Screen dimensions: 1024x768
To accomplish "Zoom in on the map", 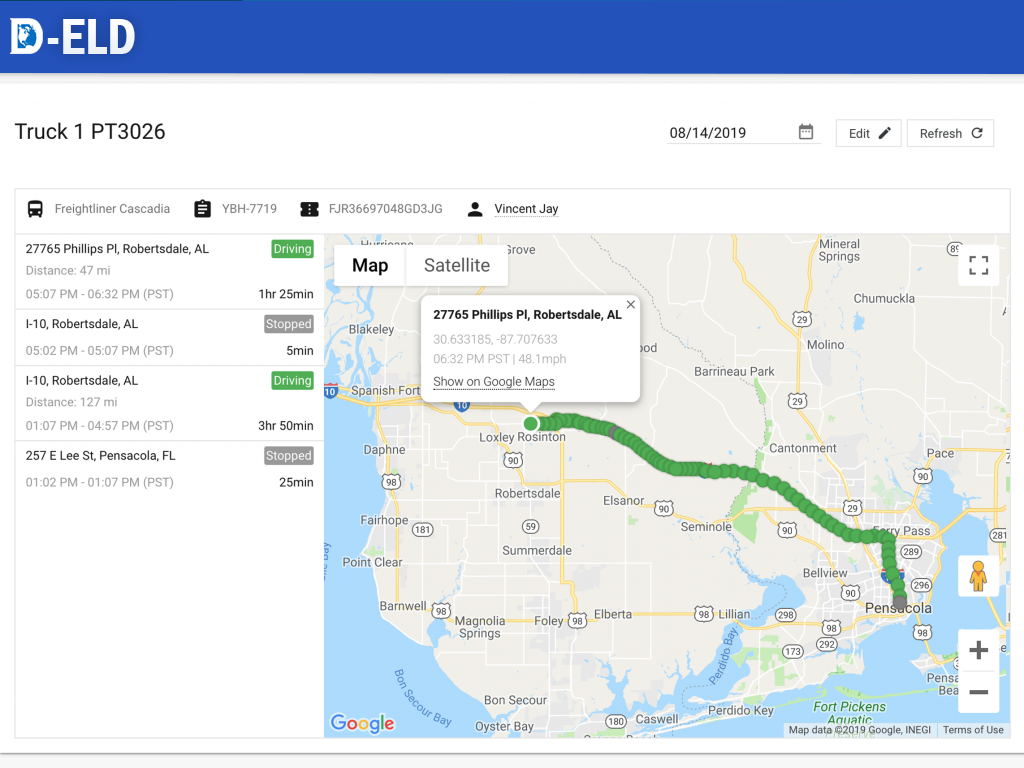I will tap(978, 651).
